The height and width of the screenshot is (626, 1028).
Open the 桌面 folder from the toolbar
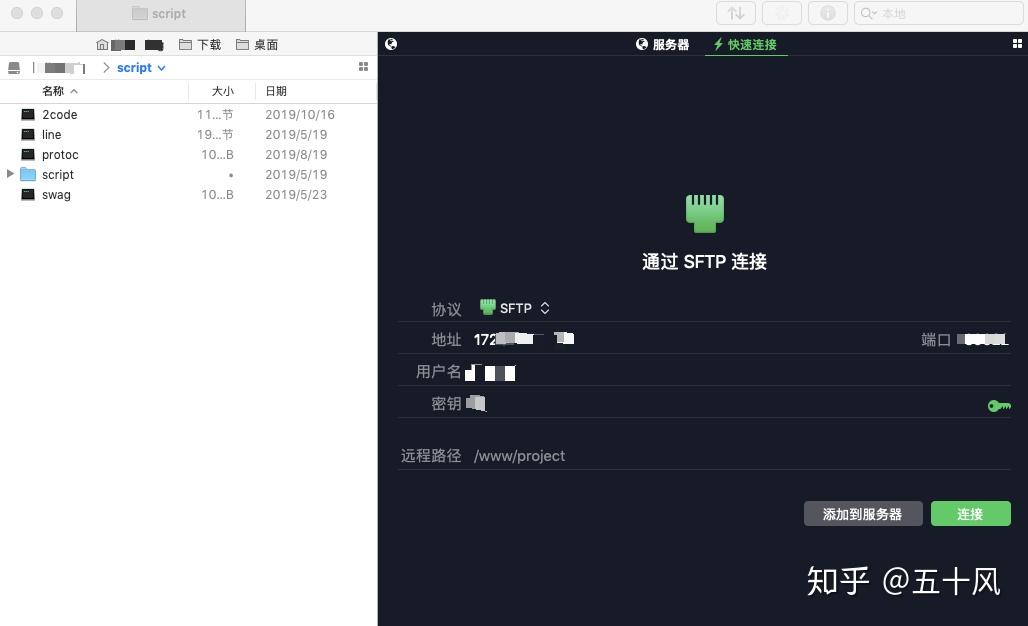[258, 44]
